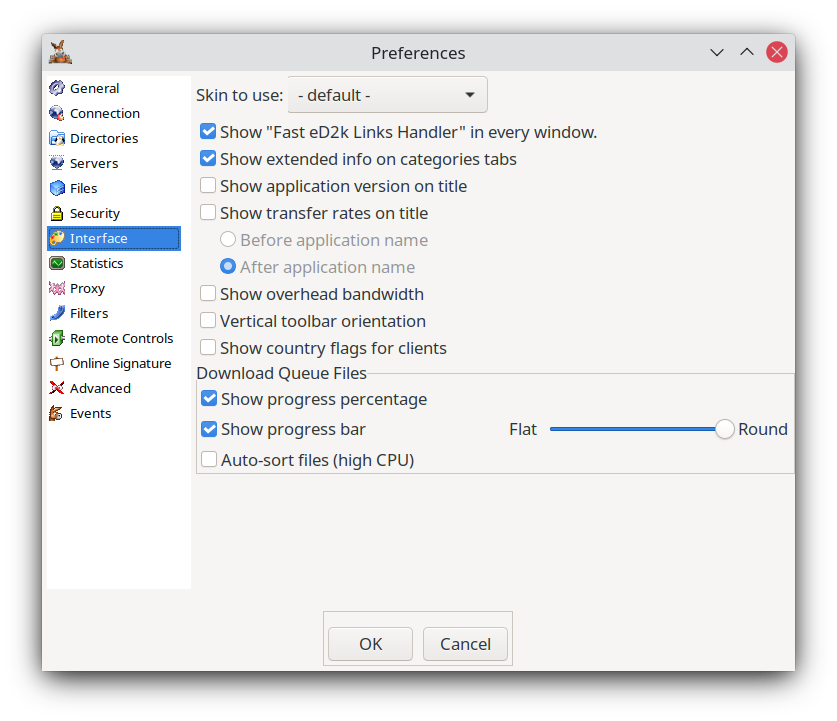The image size is (837, 721).
Task: Maximize the Preferences window
Action: click(x=747, y=52)
